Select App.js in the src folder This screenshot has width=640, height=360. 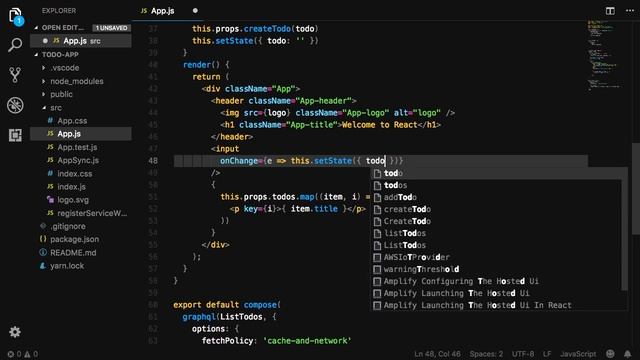[x=81, y=134]
